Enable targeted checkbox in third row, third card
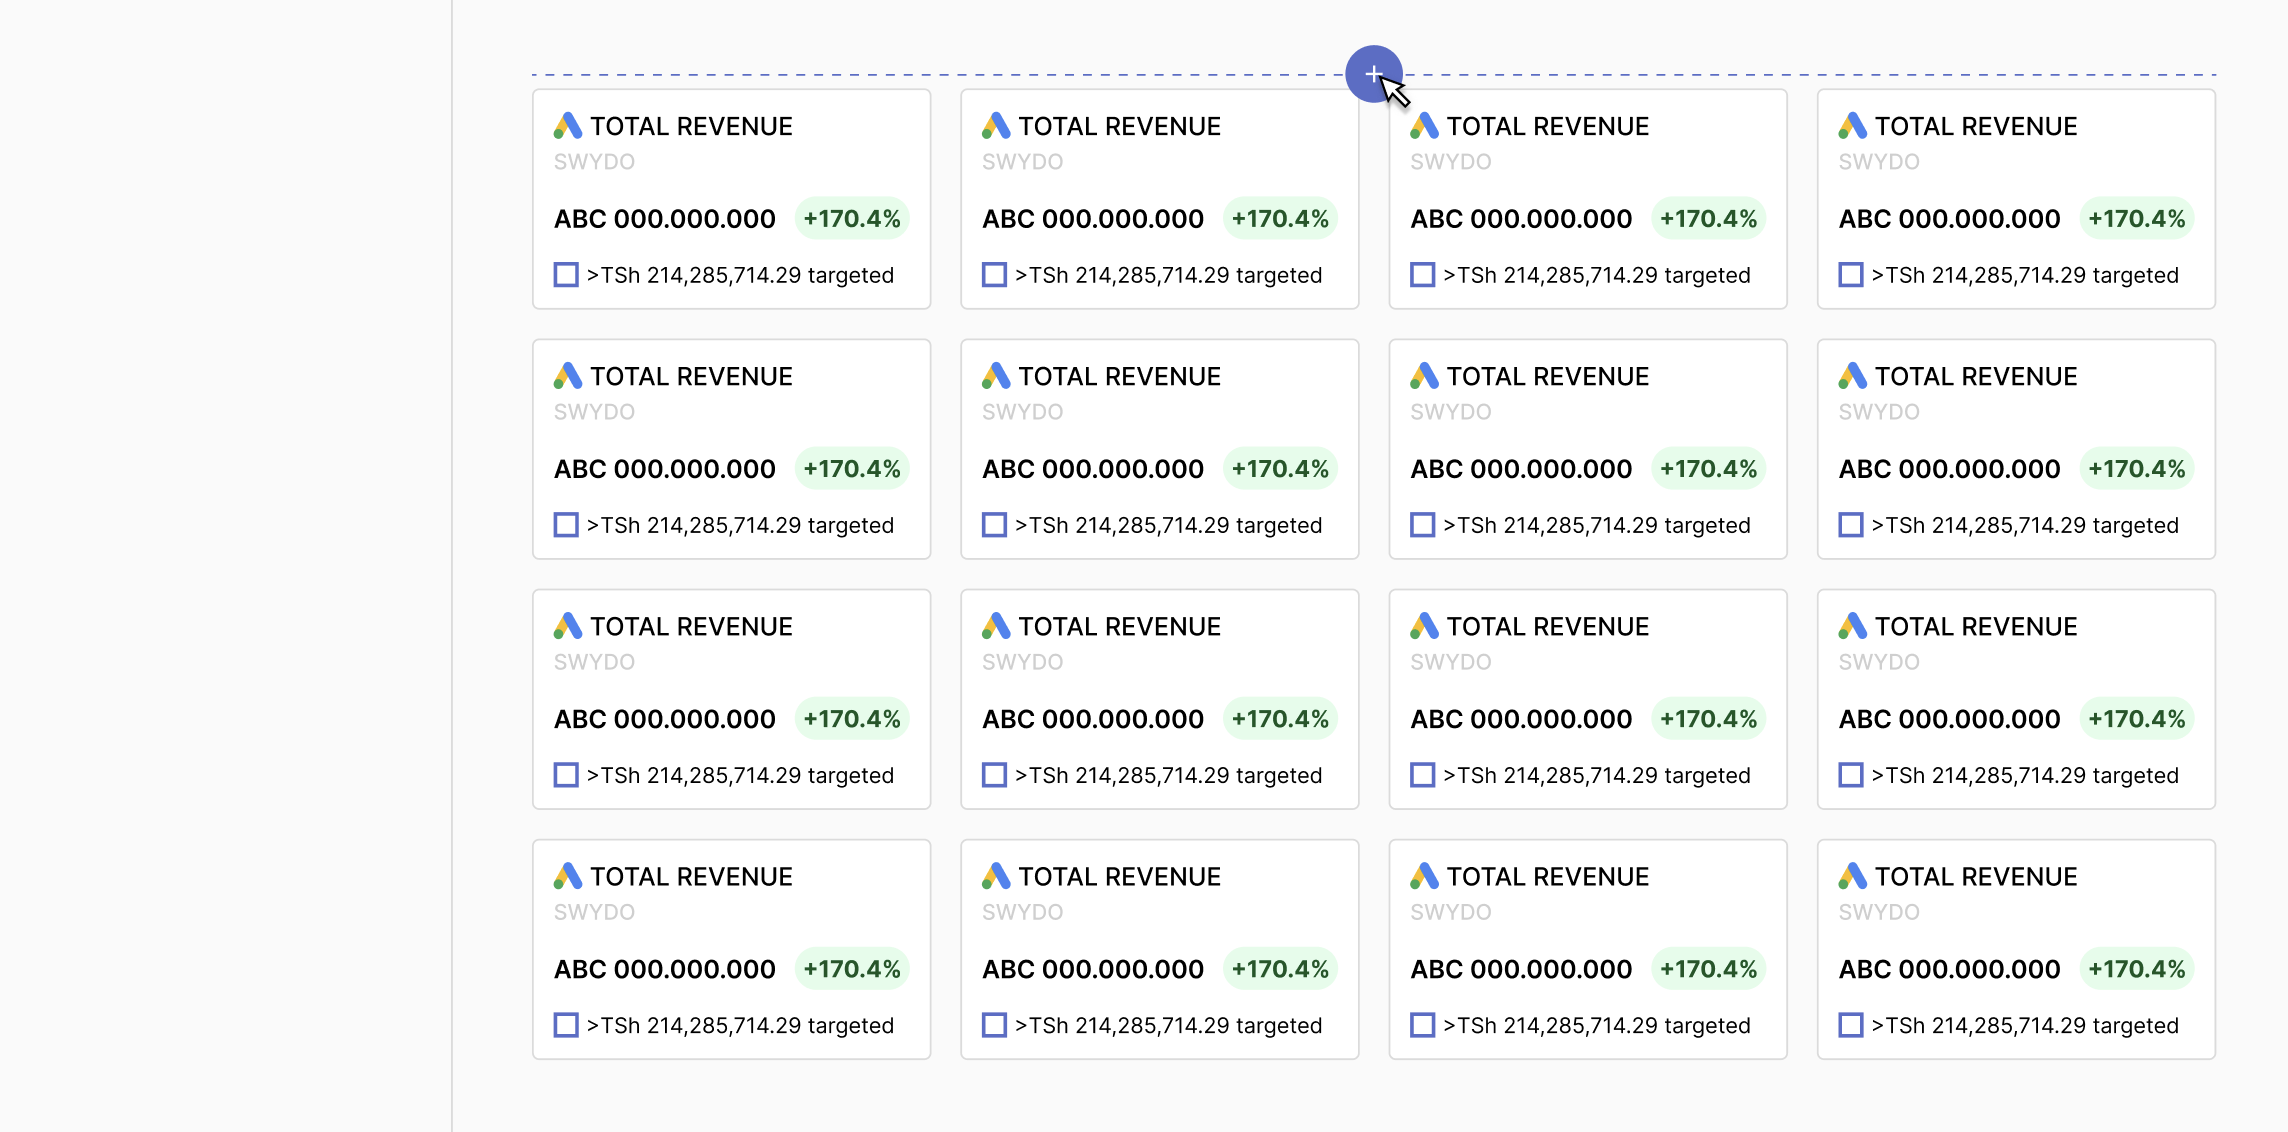Image resolution: width=2288 pixels, height=1132 pixels. pyautogui.click(x=1422, y=774)
